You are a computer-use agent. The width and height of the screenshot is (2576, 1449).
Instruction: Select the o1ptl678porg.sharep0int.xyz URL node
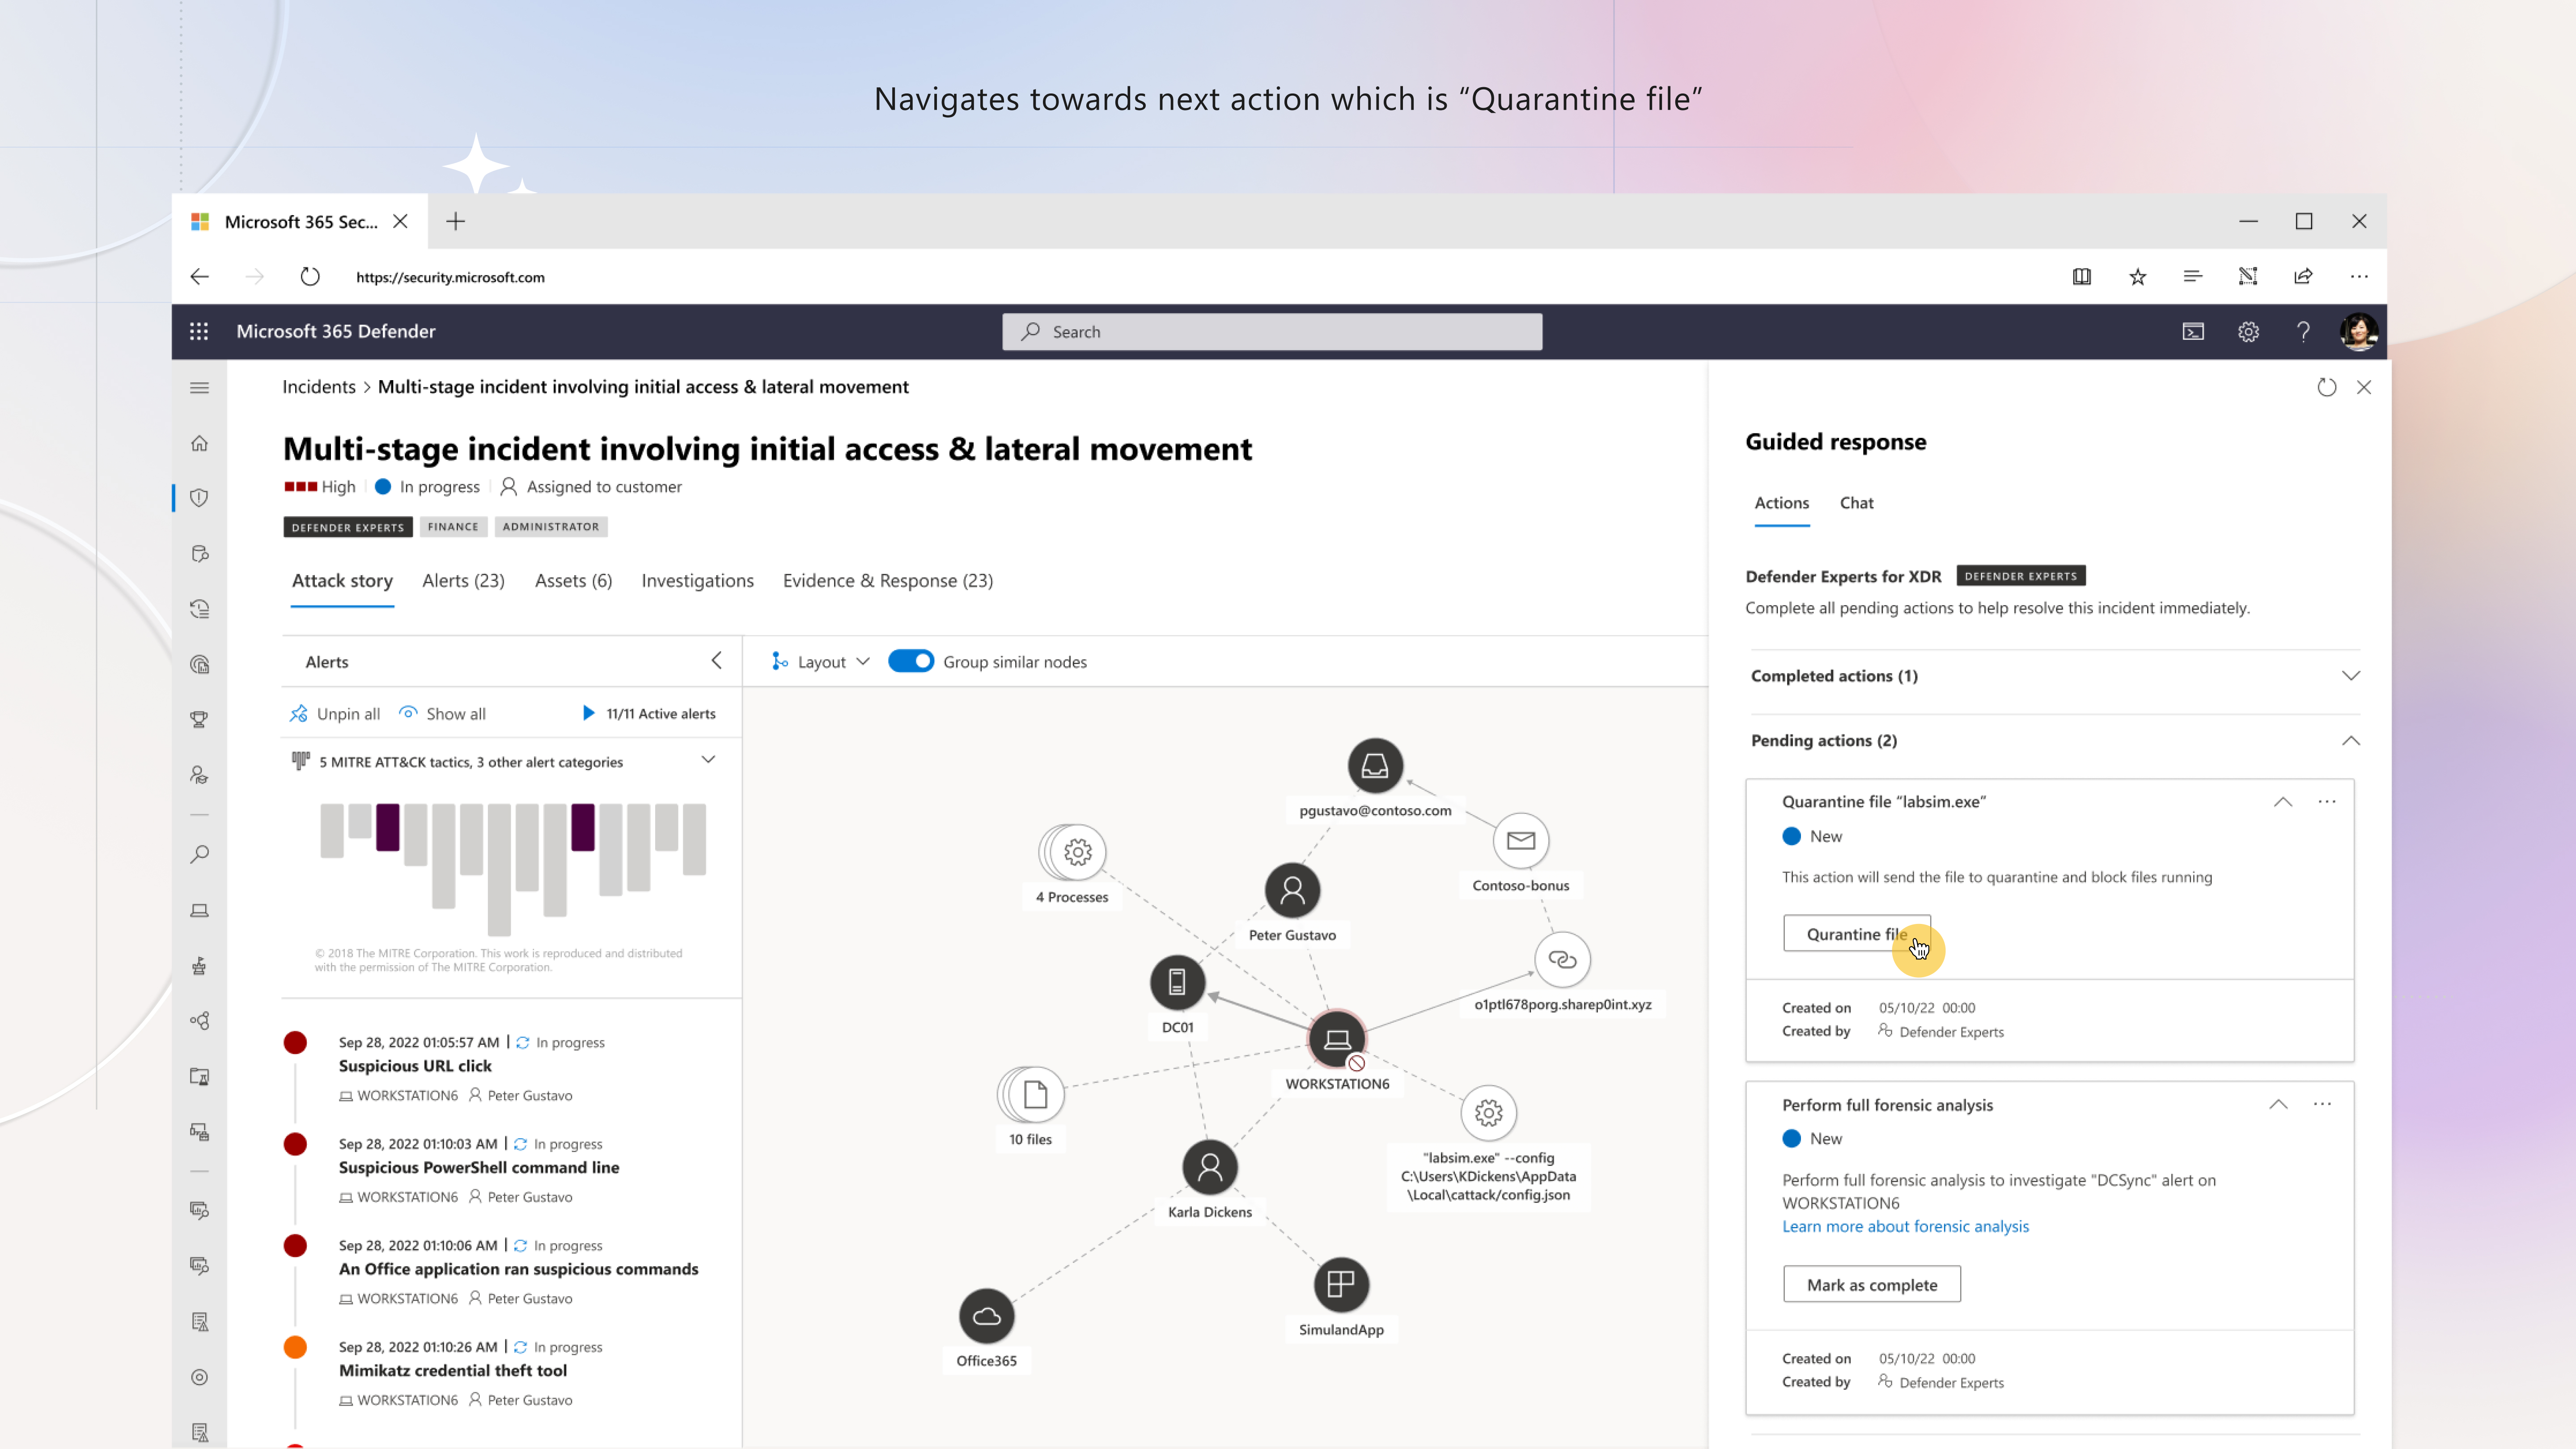[x=1562, y=960]
